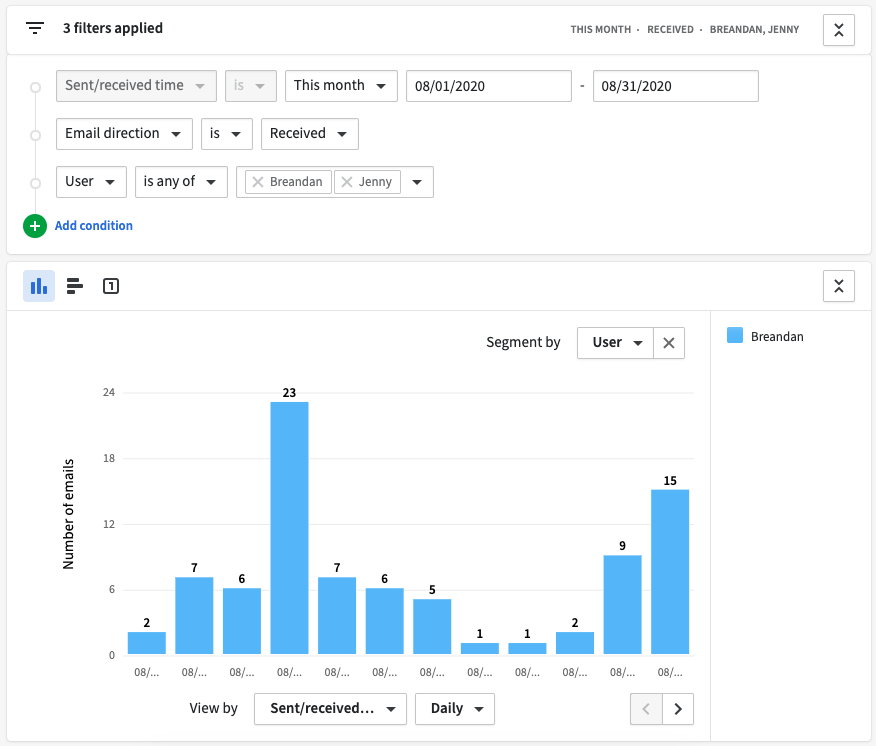
Task: Click Breandan legend color swatch
Action: 735,335
